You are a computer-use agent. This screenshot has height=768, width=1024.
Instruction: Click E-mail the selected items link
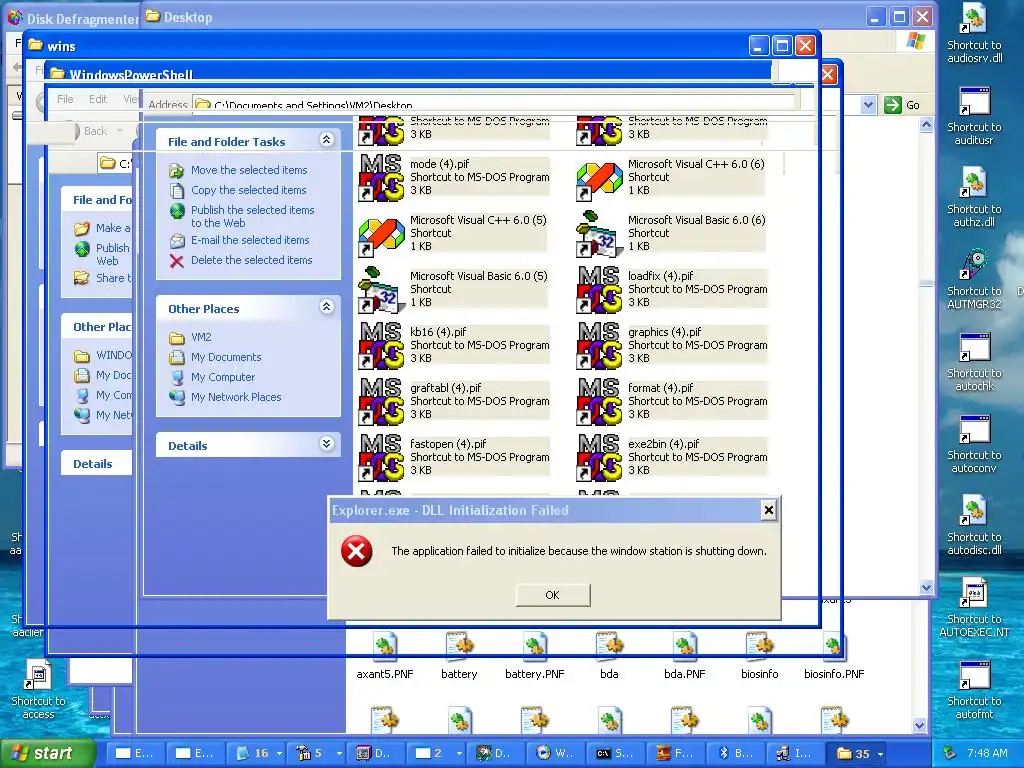250,240
